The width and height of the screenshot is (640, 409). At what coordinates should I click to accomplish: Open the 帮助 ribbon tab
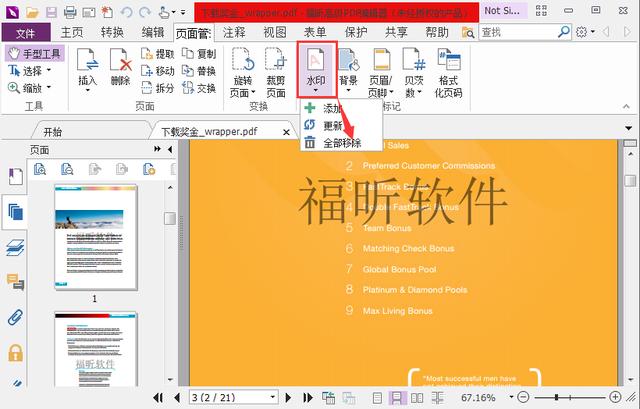tap(437, 32)
